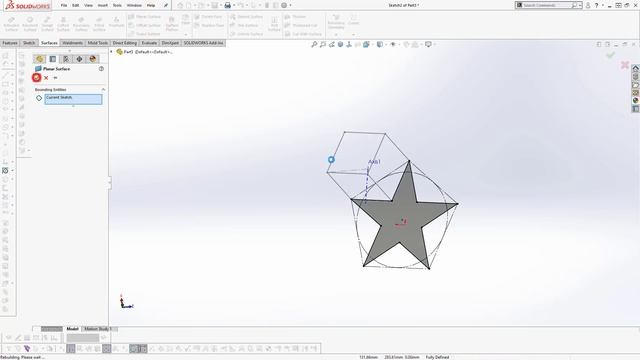Pin the menu bar with pushpin

166,5
